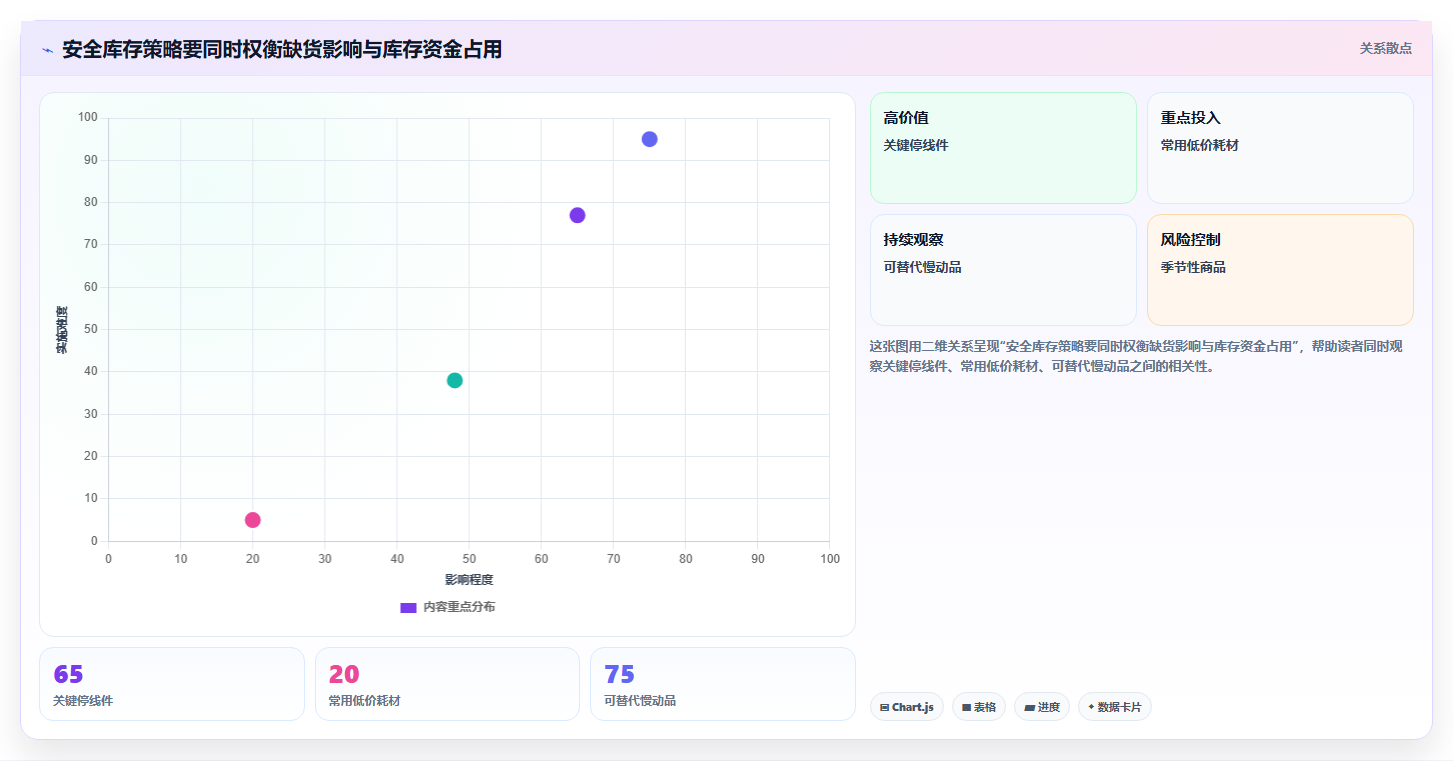Click the 进度 tag chip
This screenshot has height=761, width=1453.
pos(1042,707)
